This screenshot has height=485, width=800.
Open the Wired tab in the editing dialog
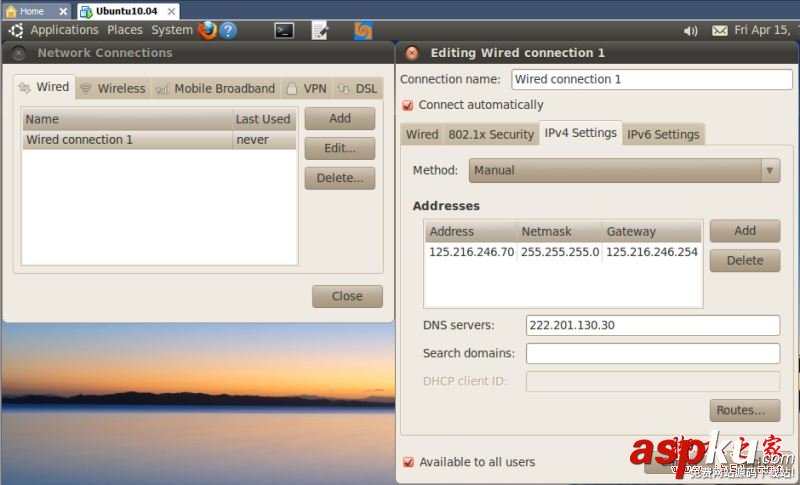click(422, 135)
